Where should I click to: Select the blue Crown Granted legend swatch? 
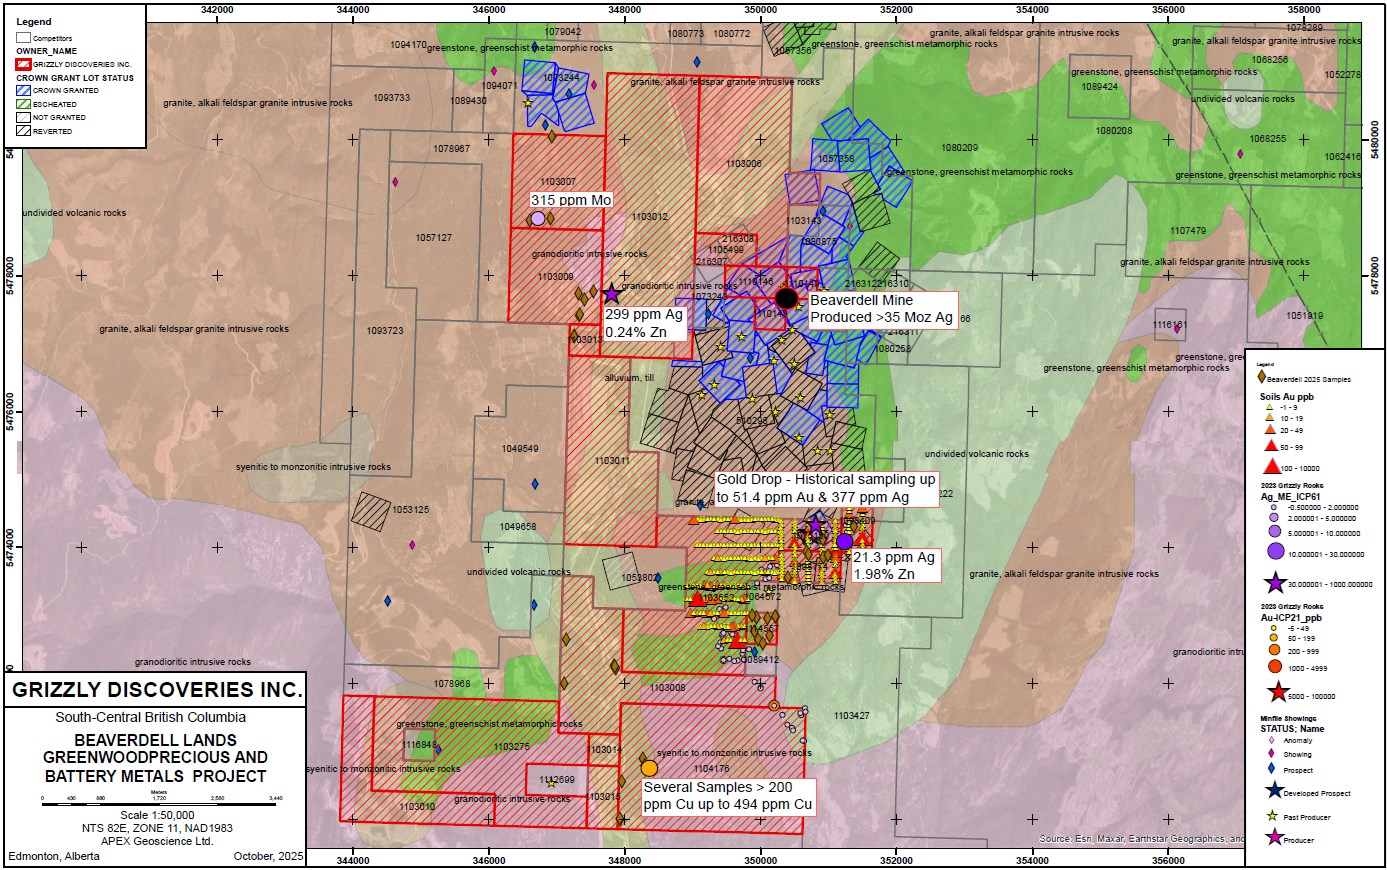click(x=24, y=90)
